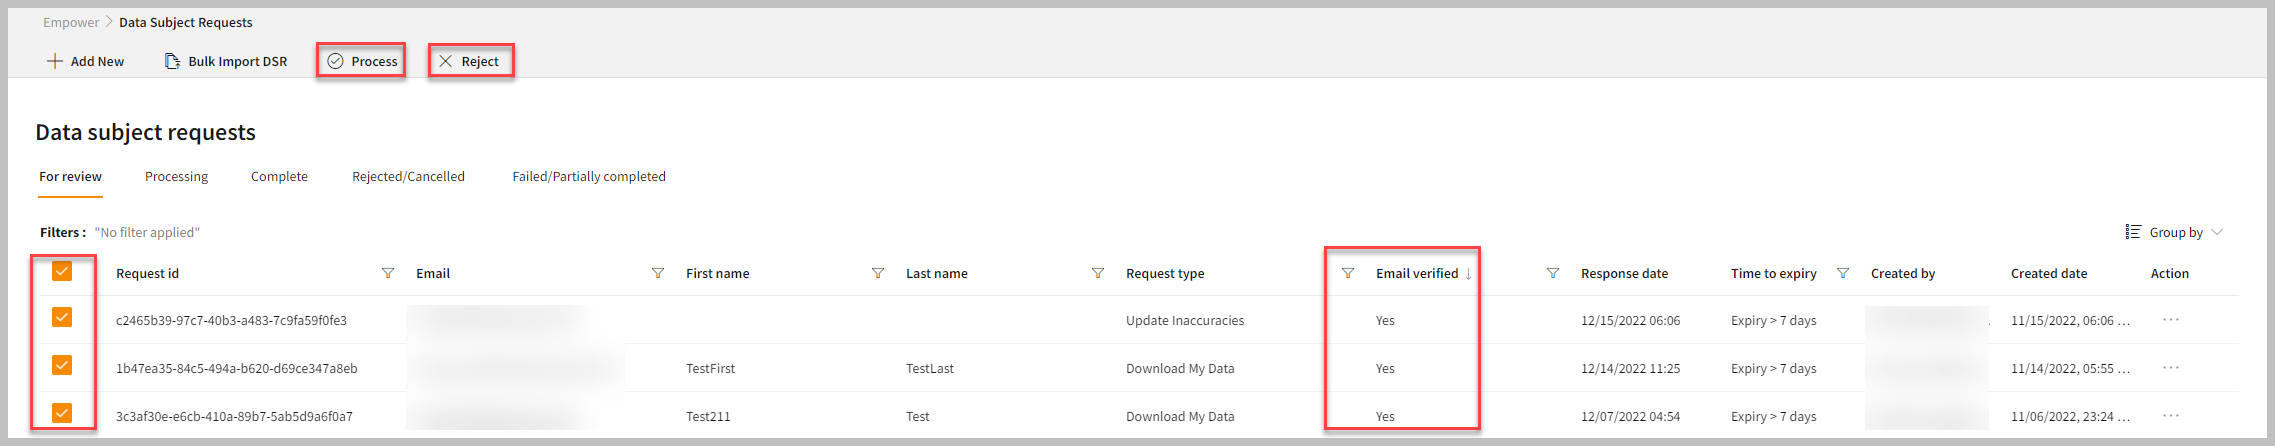Reject the selected requests
Screen dimensions: 2275x446
tap(470, 61)
